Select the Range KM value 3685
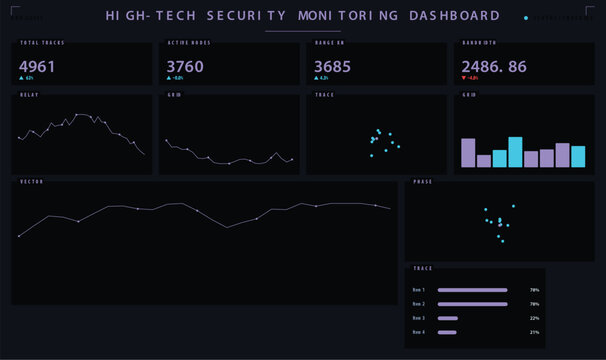The image size is (606, 360). tap(332, 67)
